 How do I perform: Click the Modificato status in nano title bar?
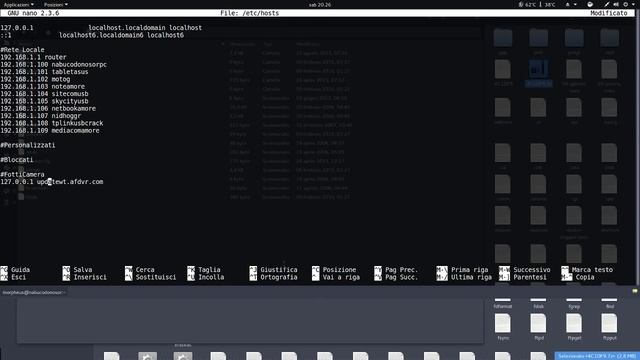pyautogui.click(x=609, y=13)
